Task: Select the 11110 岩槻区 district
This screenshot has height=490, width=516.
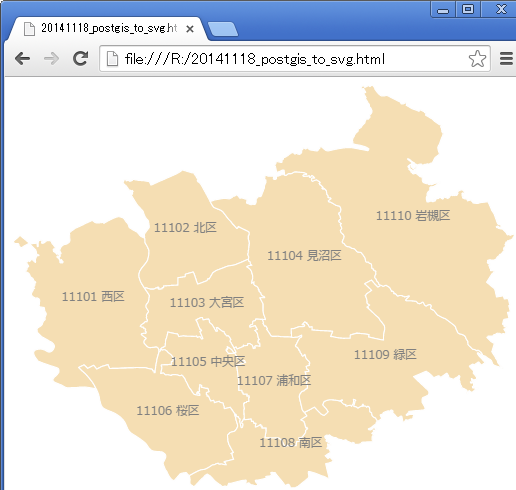Action: (413, 215)
